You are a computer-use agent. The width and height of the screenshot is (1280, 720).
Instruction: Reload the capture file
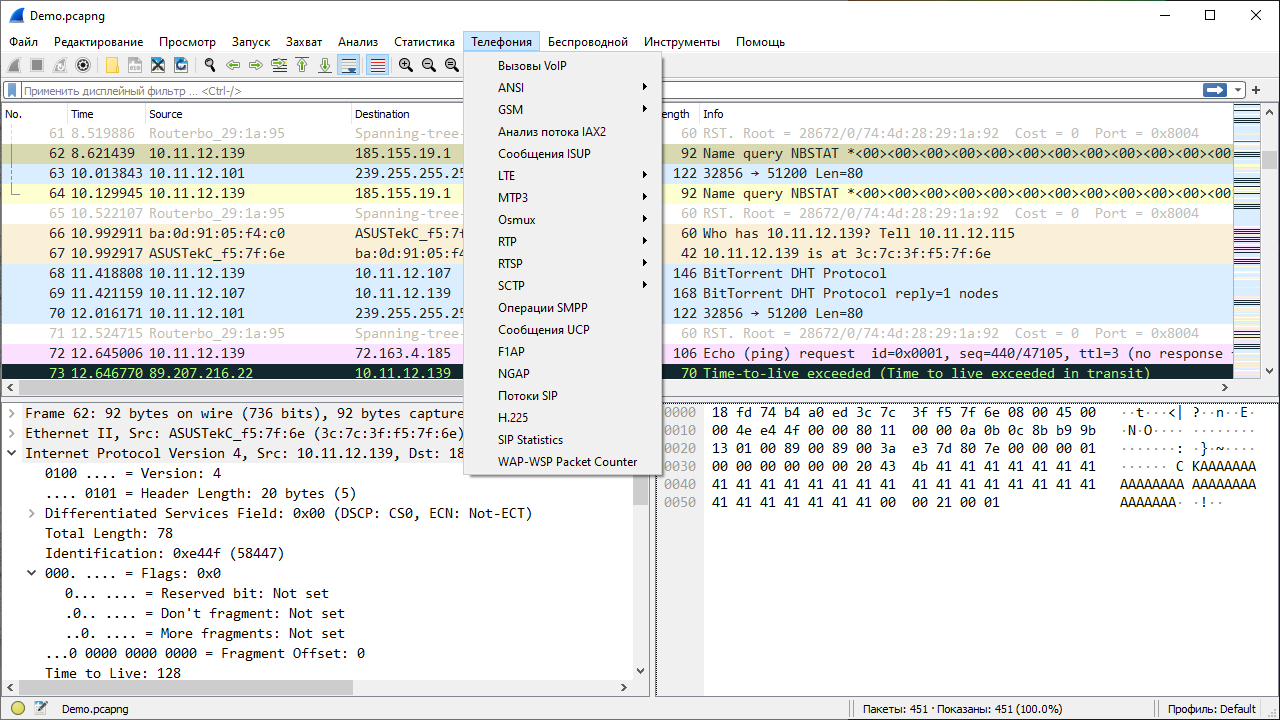tap(181, 65)
